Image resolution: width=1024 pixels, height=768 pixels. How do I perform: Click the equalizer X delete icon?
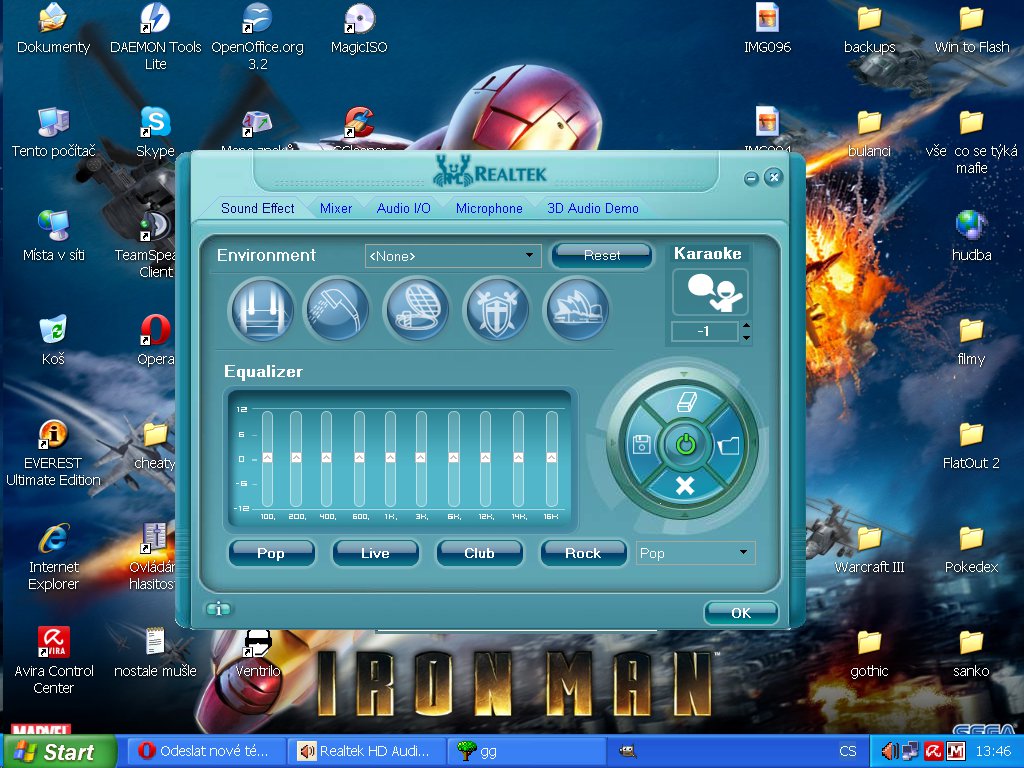click(684, 486)
